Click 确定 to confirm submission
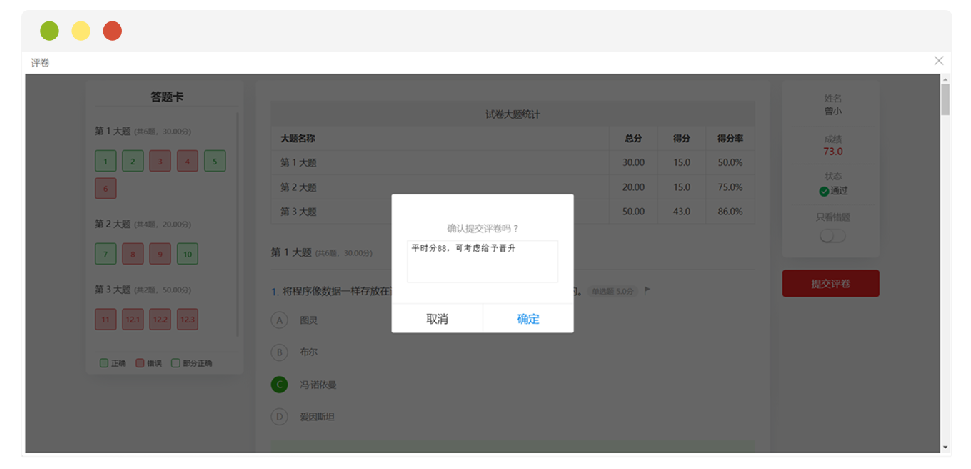Screen dimensions: 971x469 click(x=527, y=319)
